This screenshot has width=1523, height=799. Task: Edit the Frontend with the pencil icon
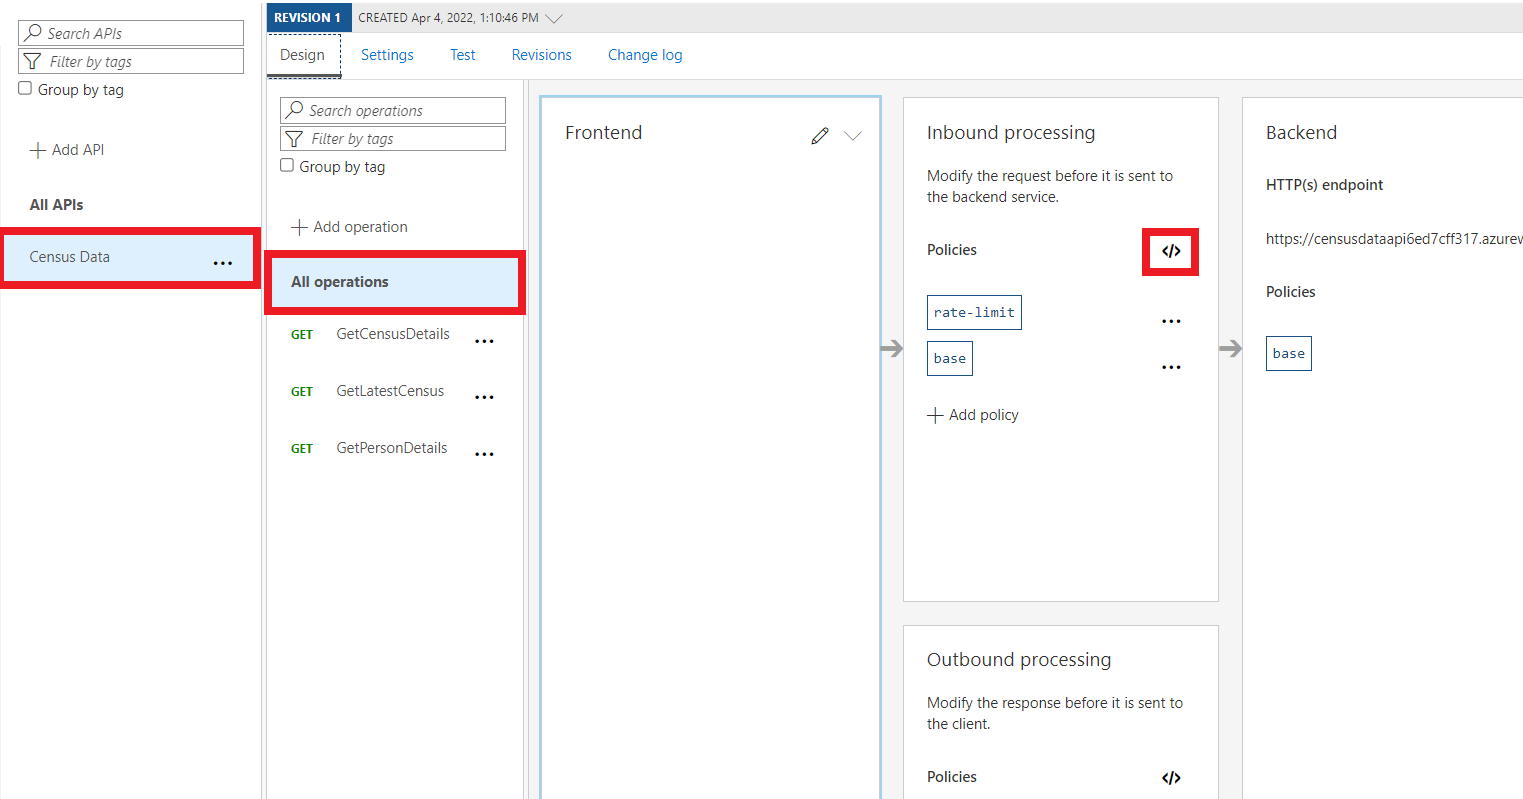[x=820, y=136]
